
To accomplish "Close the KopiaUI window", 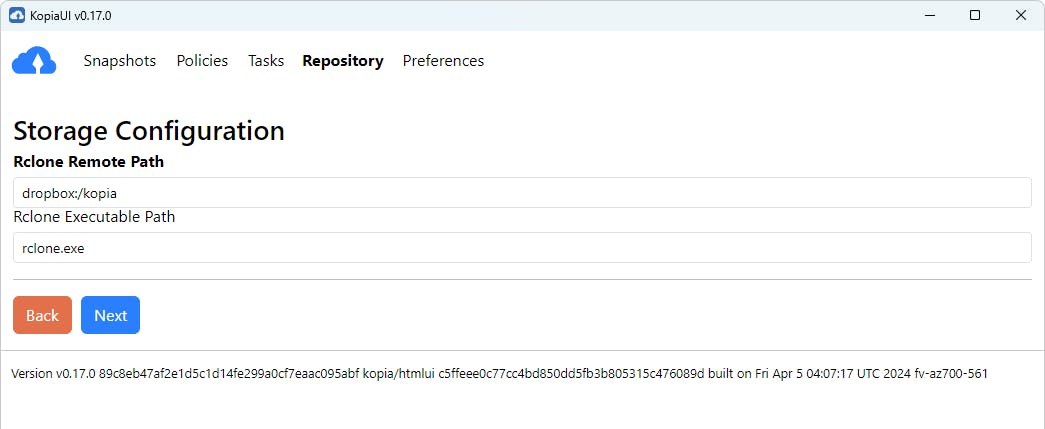I will 1020,15.
